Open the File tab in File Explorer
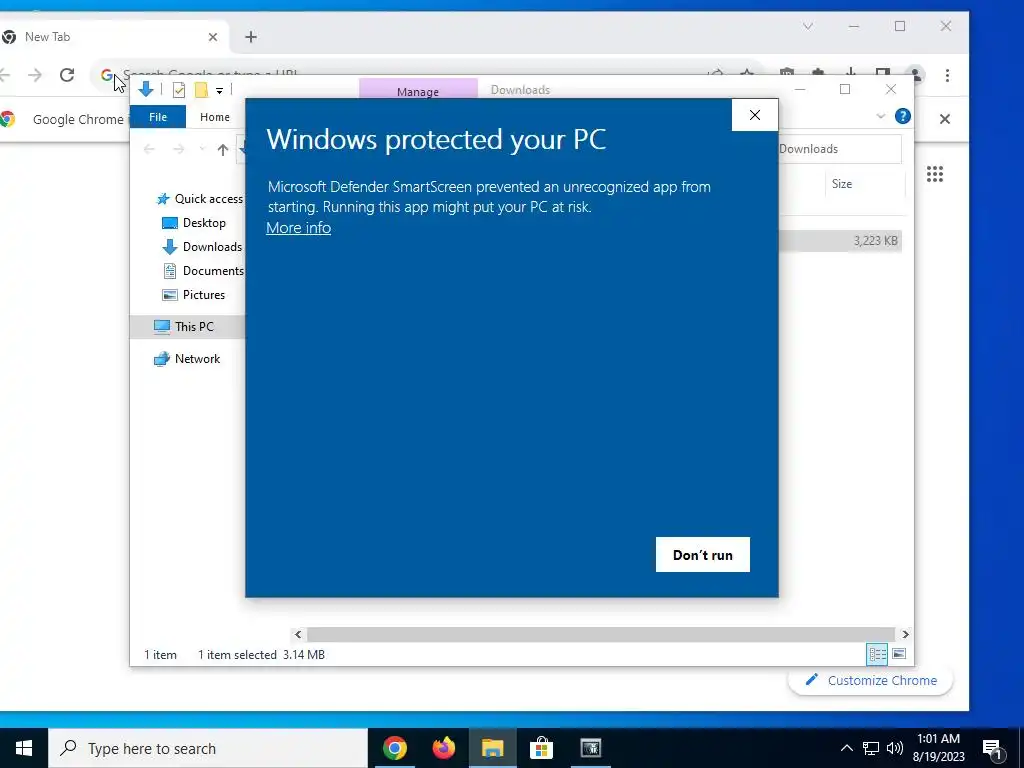Screen dimensions: 1024x768 158,117
